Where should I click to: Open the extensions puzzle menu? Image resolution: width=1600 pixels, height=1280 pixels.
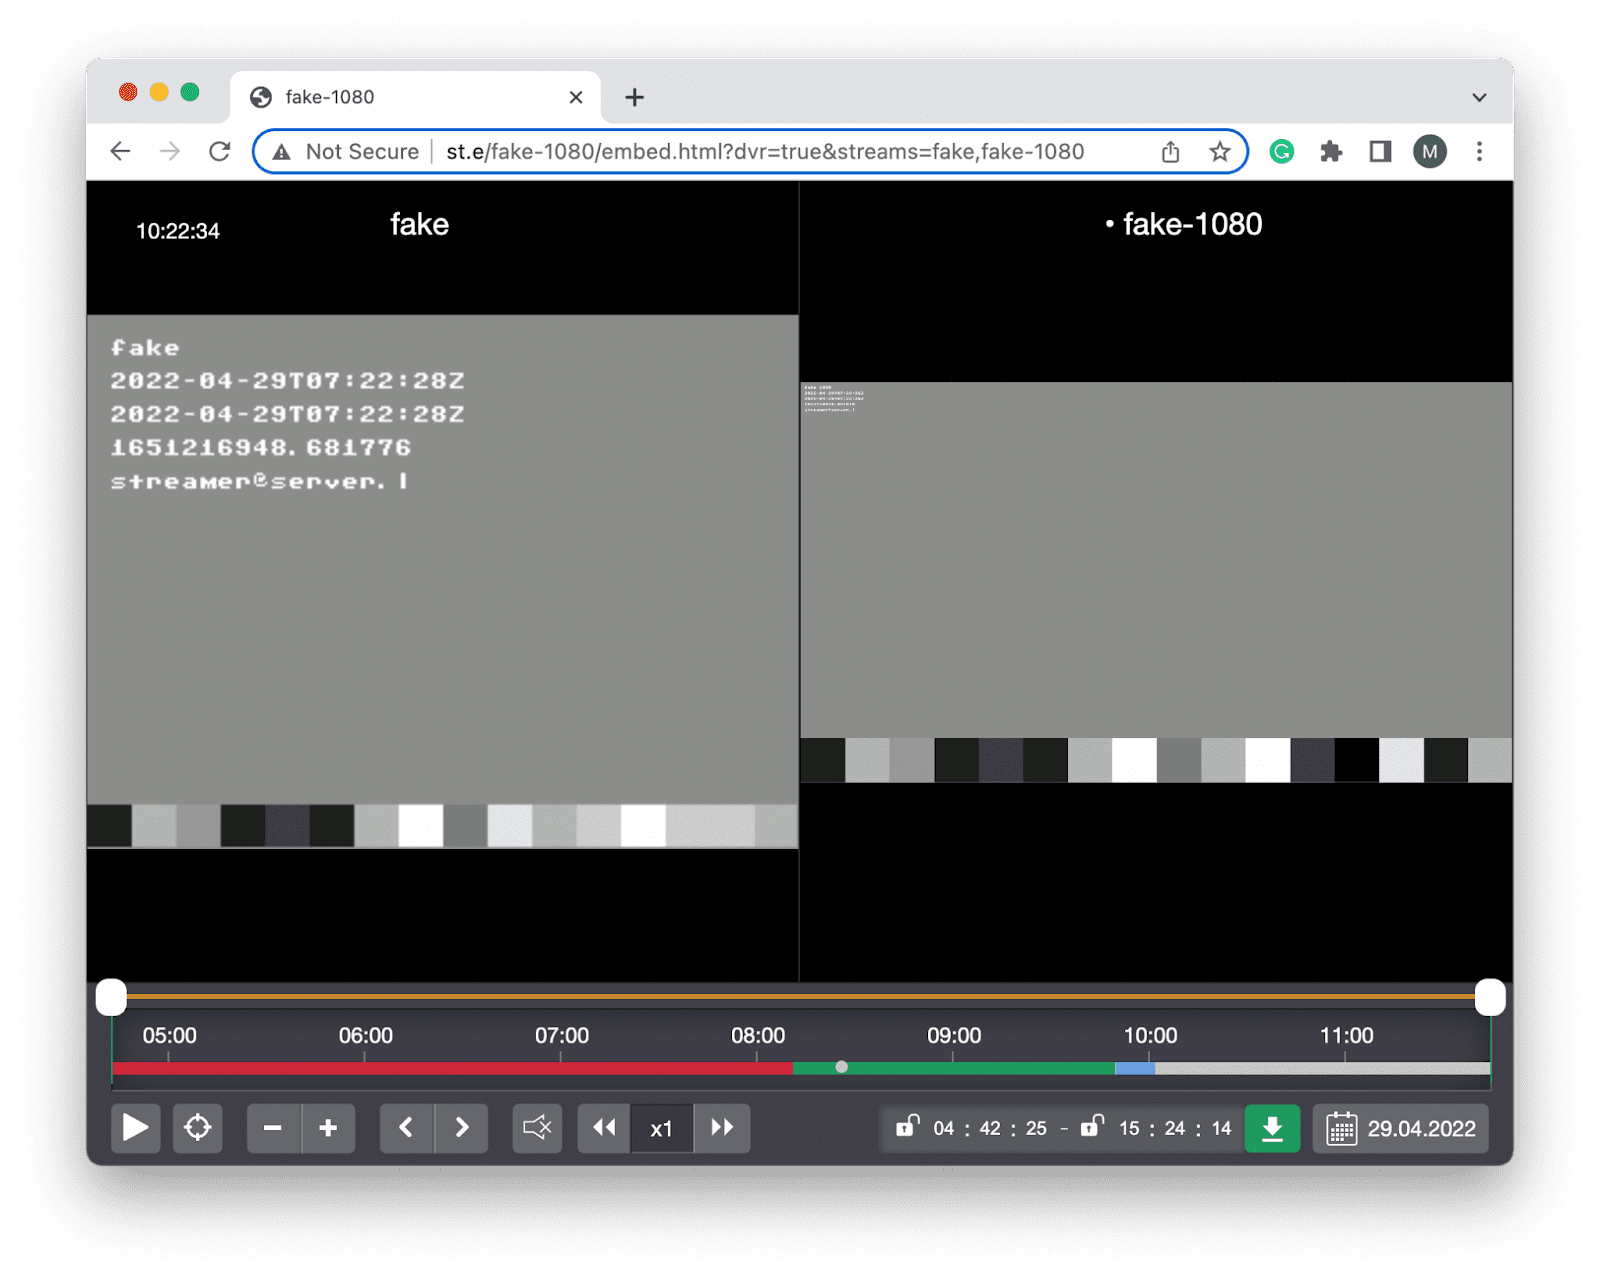(x=1331, y=151)
